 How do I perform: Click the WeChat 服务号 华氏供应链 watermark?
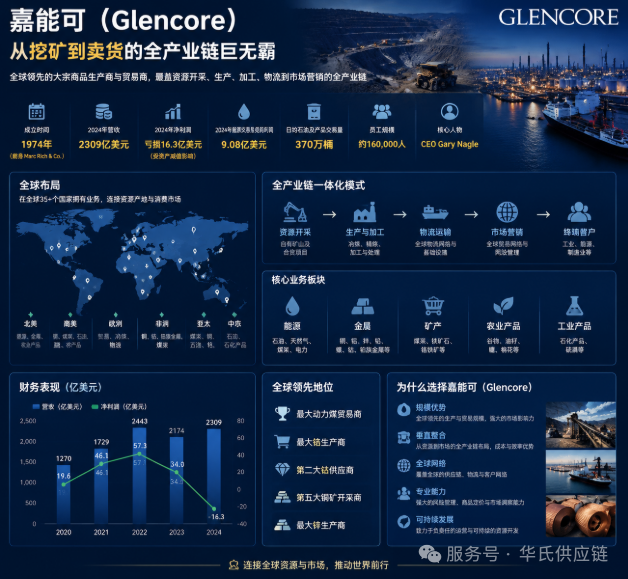[x=513, y=554]
